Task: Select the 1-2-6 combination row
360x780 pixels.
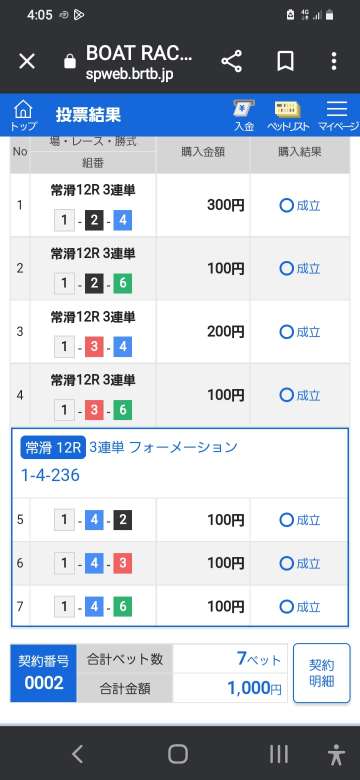Action: coord(180,269)
